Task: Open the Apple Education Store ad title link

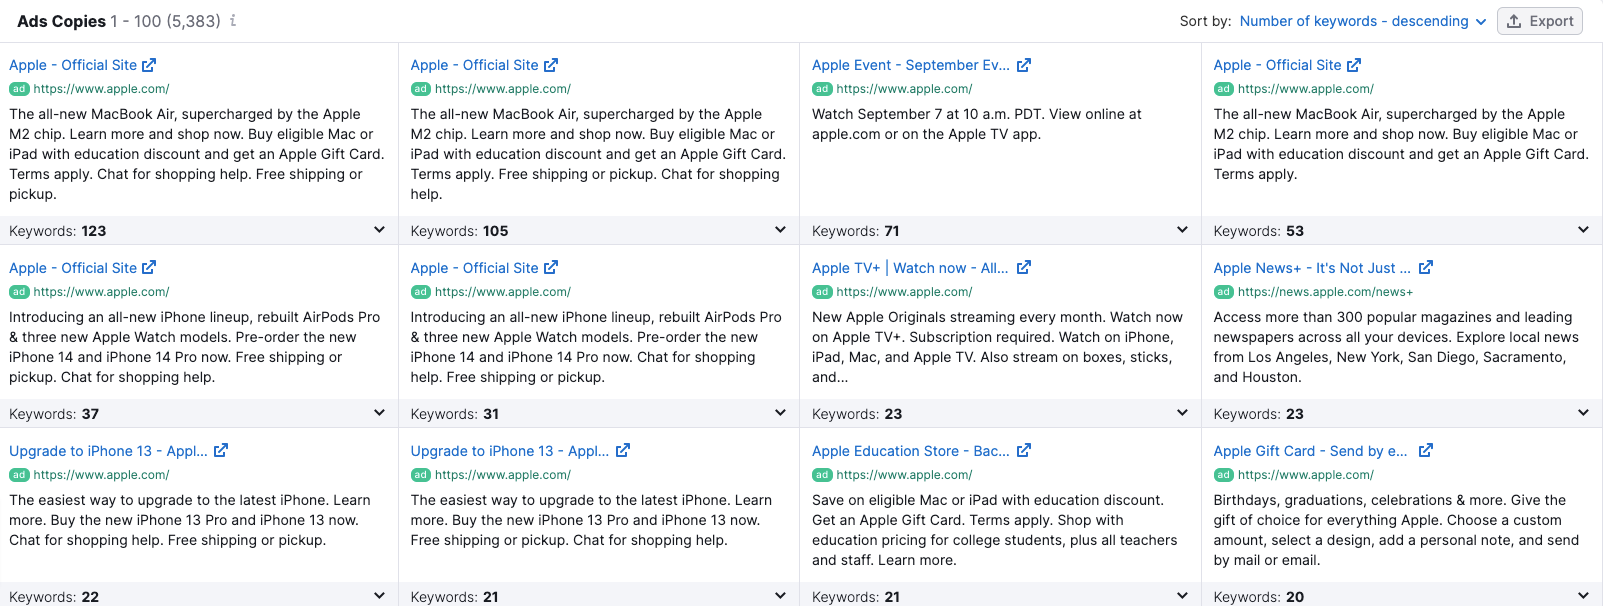Action: pos(910,450)
